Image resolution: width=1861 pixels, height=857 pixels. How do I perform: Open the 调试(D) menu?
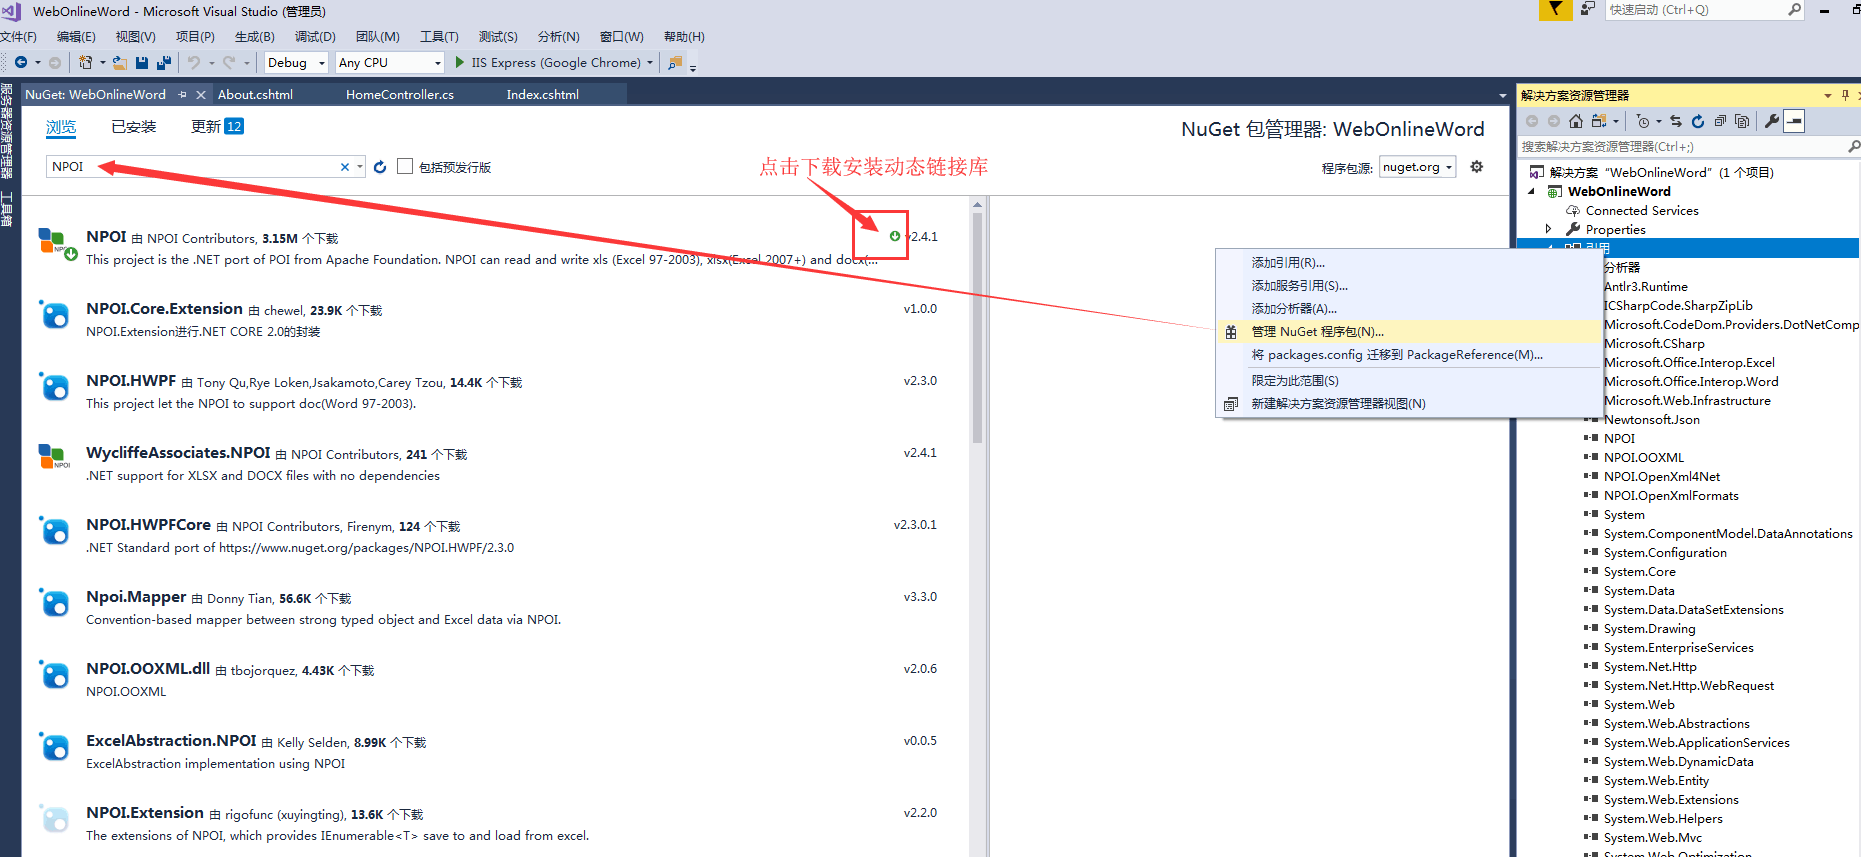click(315, 37)
